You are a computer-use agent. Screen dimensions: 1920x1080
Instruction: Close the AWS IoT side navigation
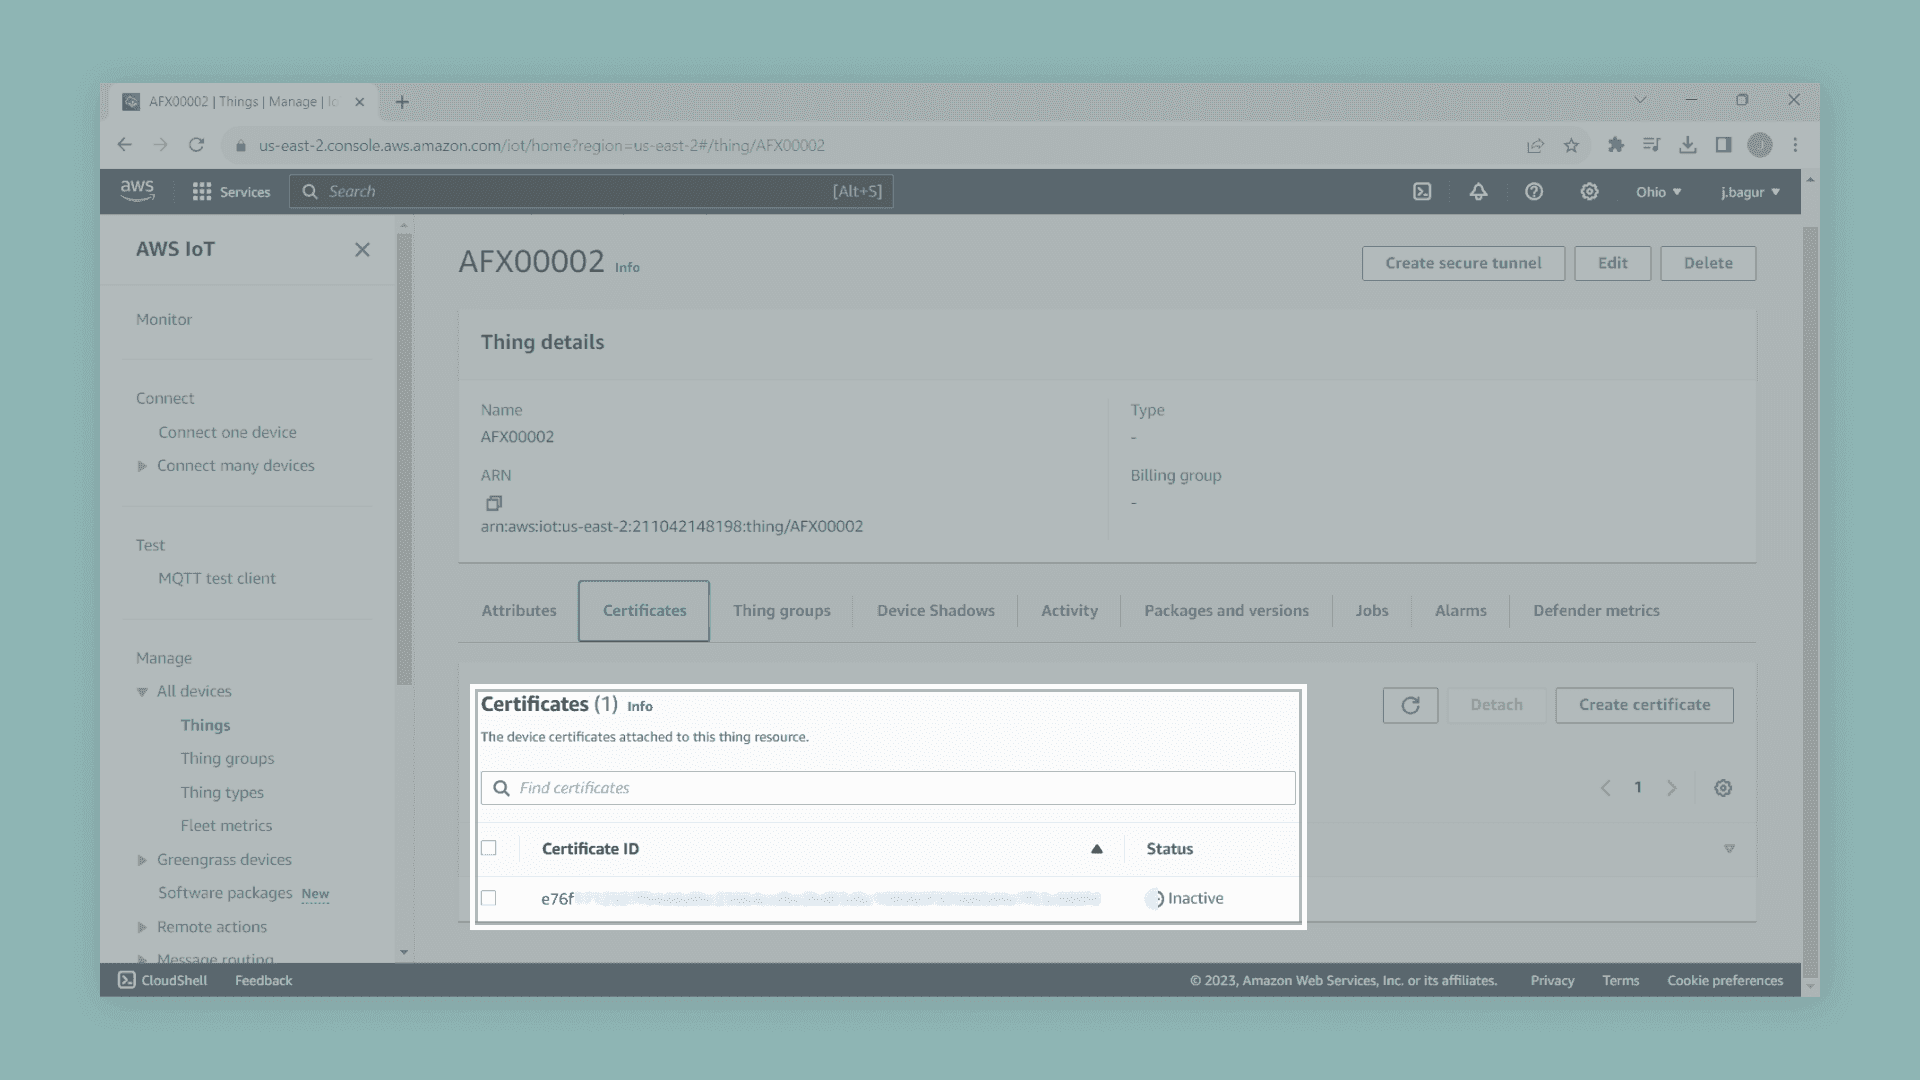(x=362, y=250)
